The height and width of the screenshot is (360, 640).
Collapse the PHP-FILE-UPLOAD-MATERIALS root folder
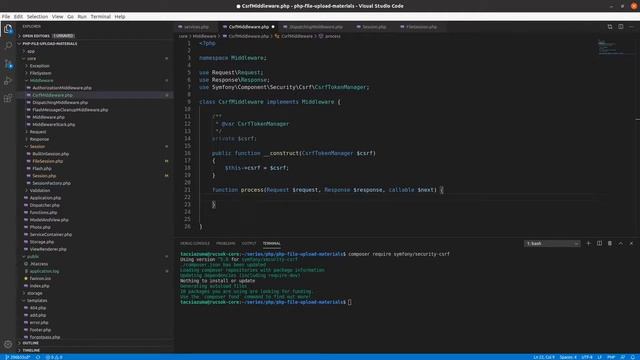click(49, 44)
